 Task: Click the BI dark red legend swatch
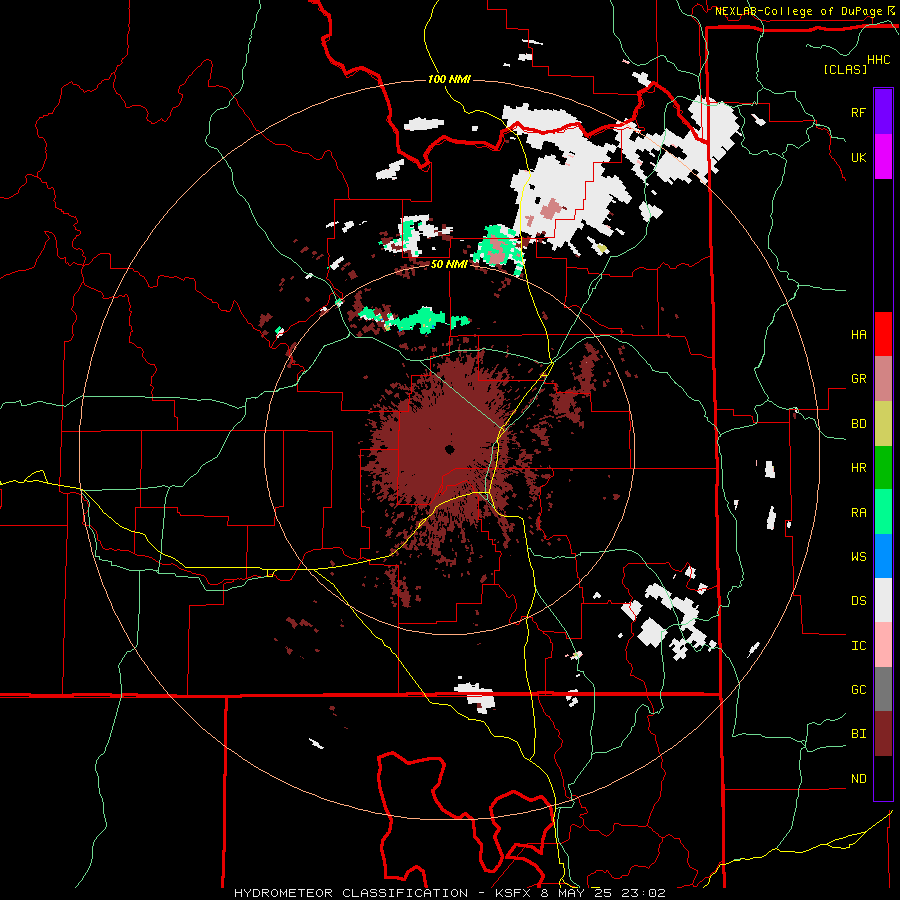[x=883, y=734]
